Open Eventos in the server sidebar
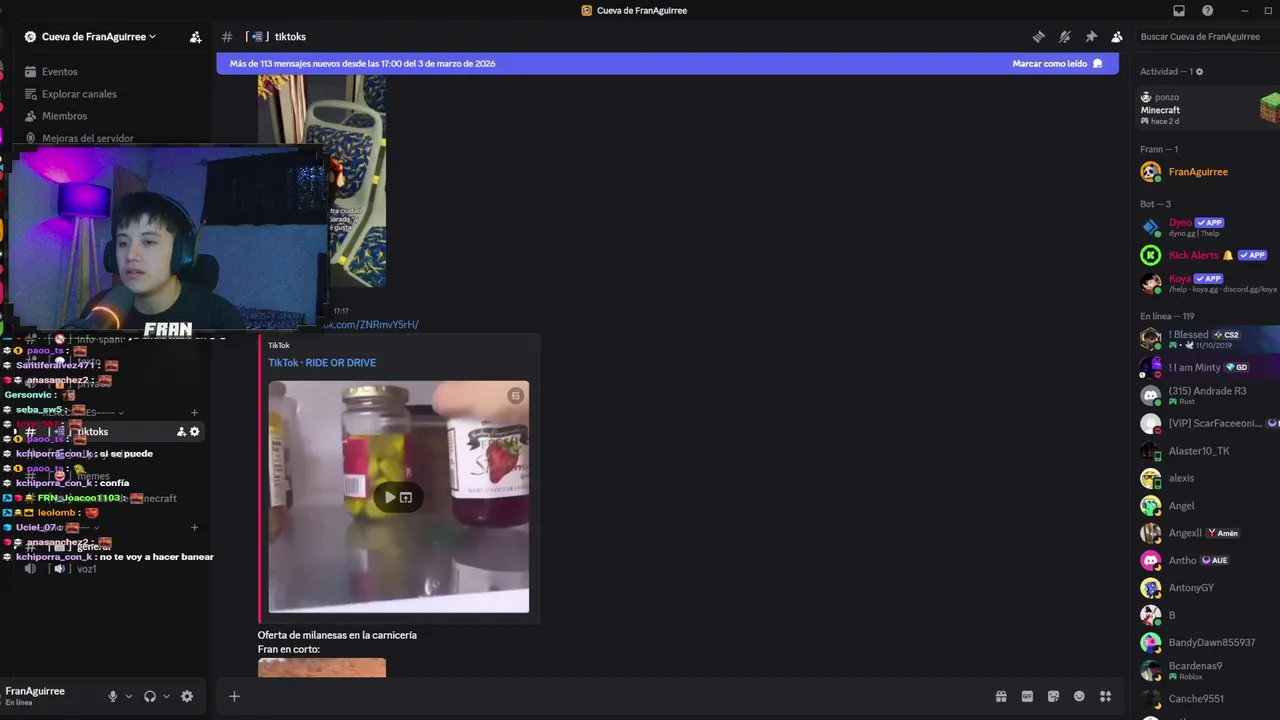The height and width of the screenshot is (720, 1280). [59, 72]
